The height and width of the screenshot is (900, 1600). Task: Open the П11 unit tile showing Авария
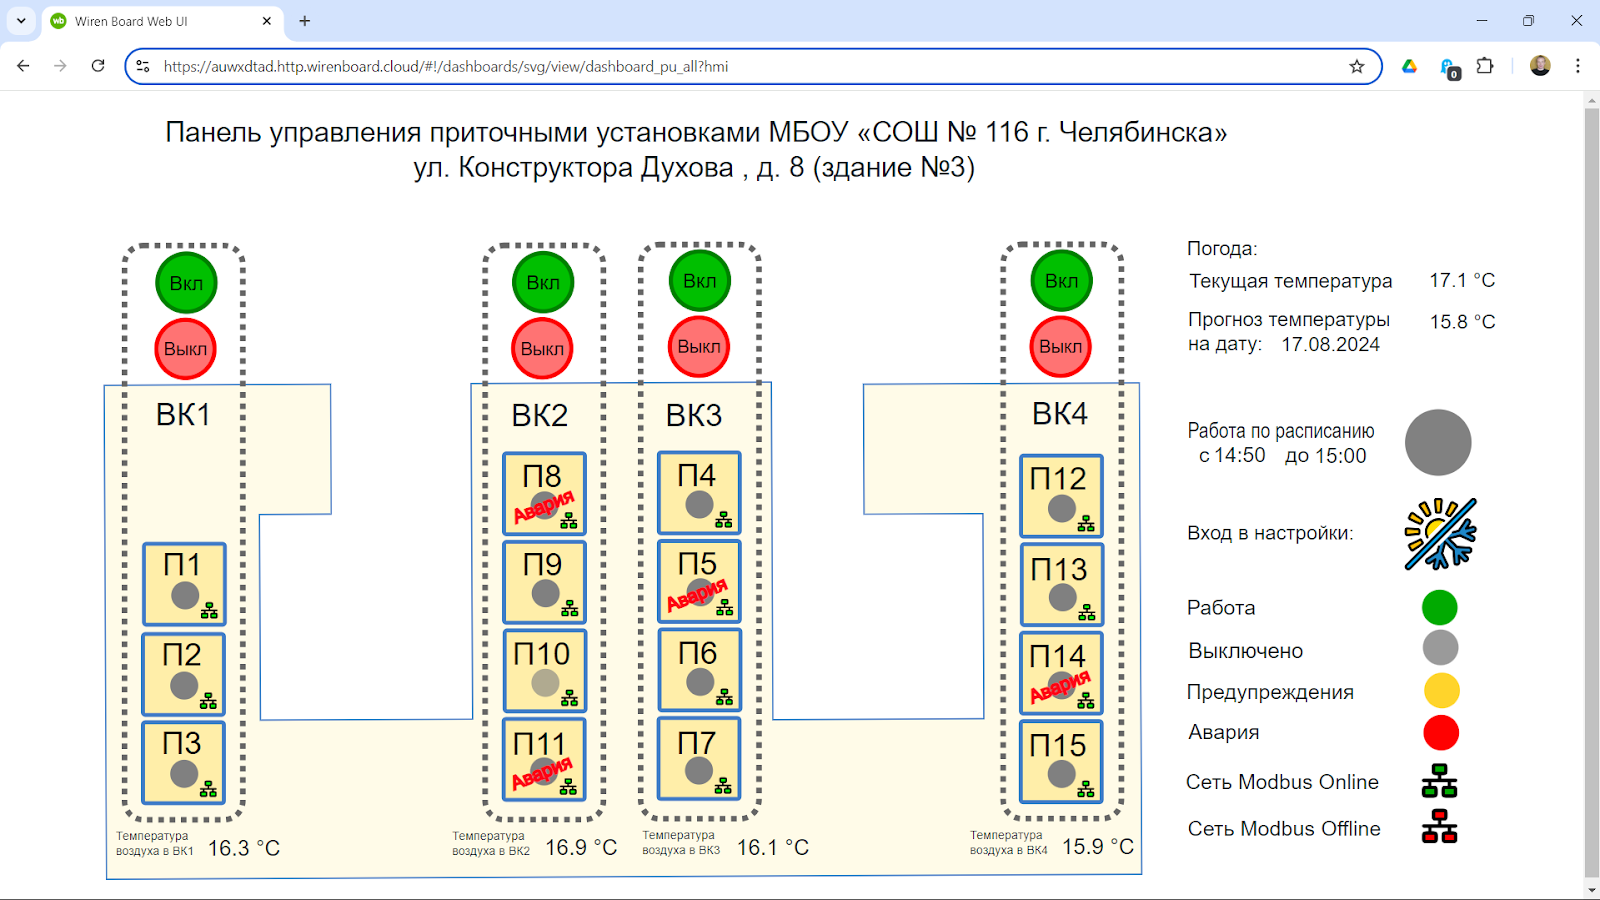tap(544, 760)
